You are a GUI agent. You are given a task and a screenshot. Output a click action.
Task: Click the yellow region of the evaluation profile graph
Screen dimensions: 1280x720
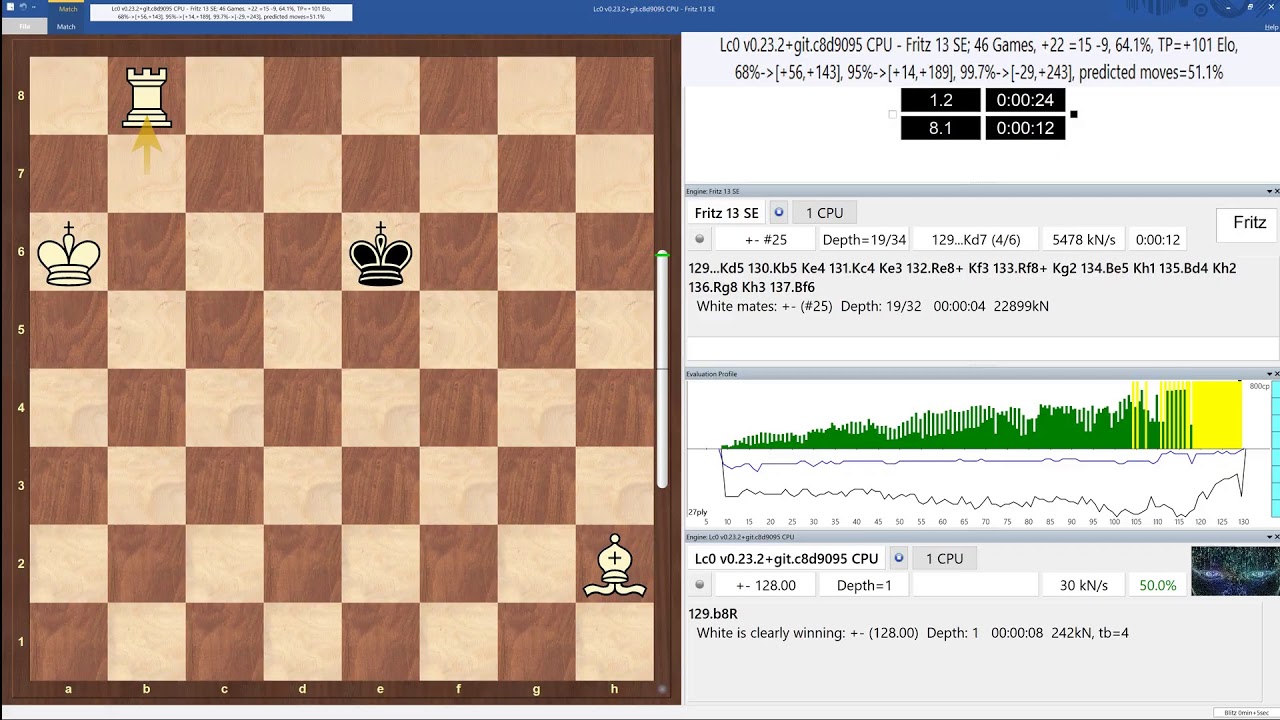(x=1217, y=415)
